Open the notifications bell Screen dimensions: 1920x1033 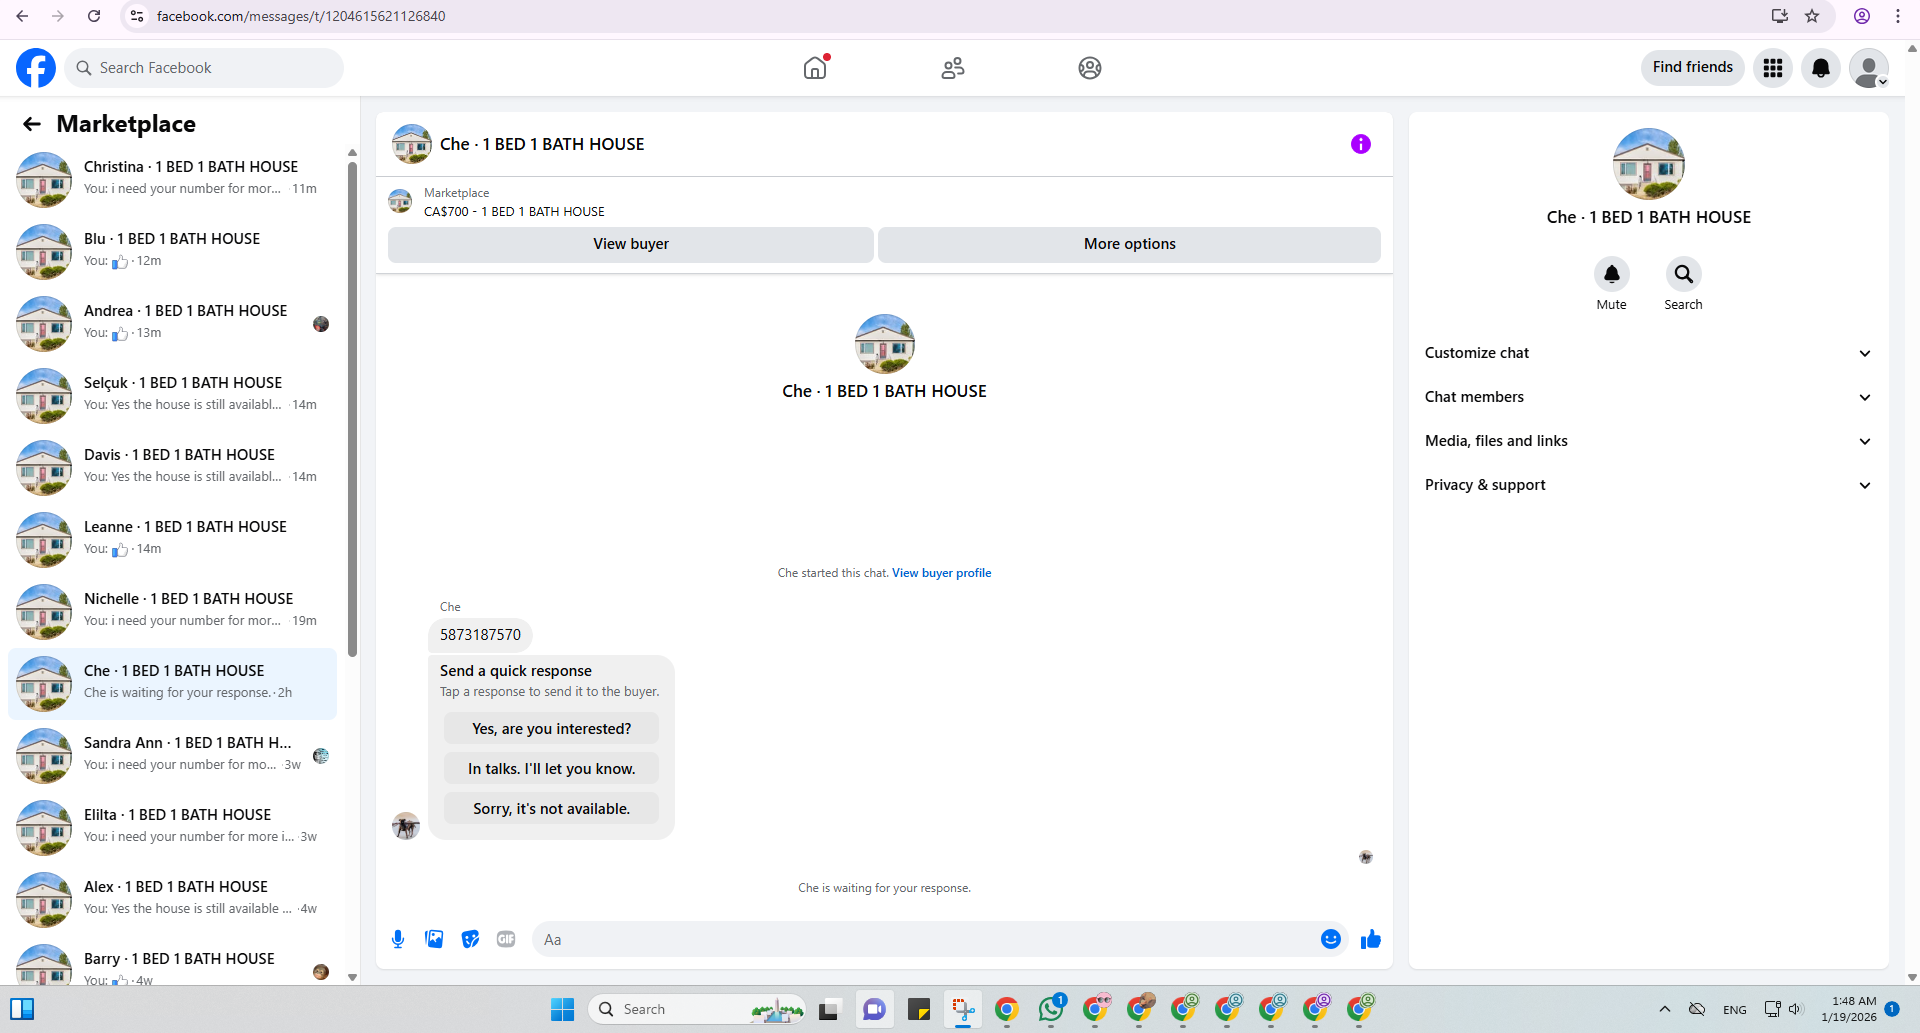click(1821, 68)
